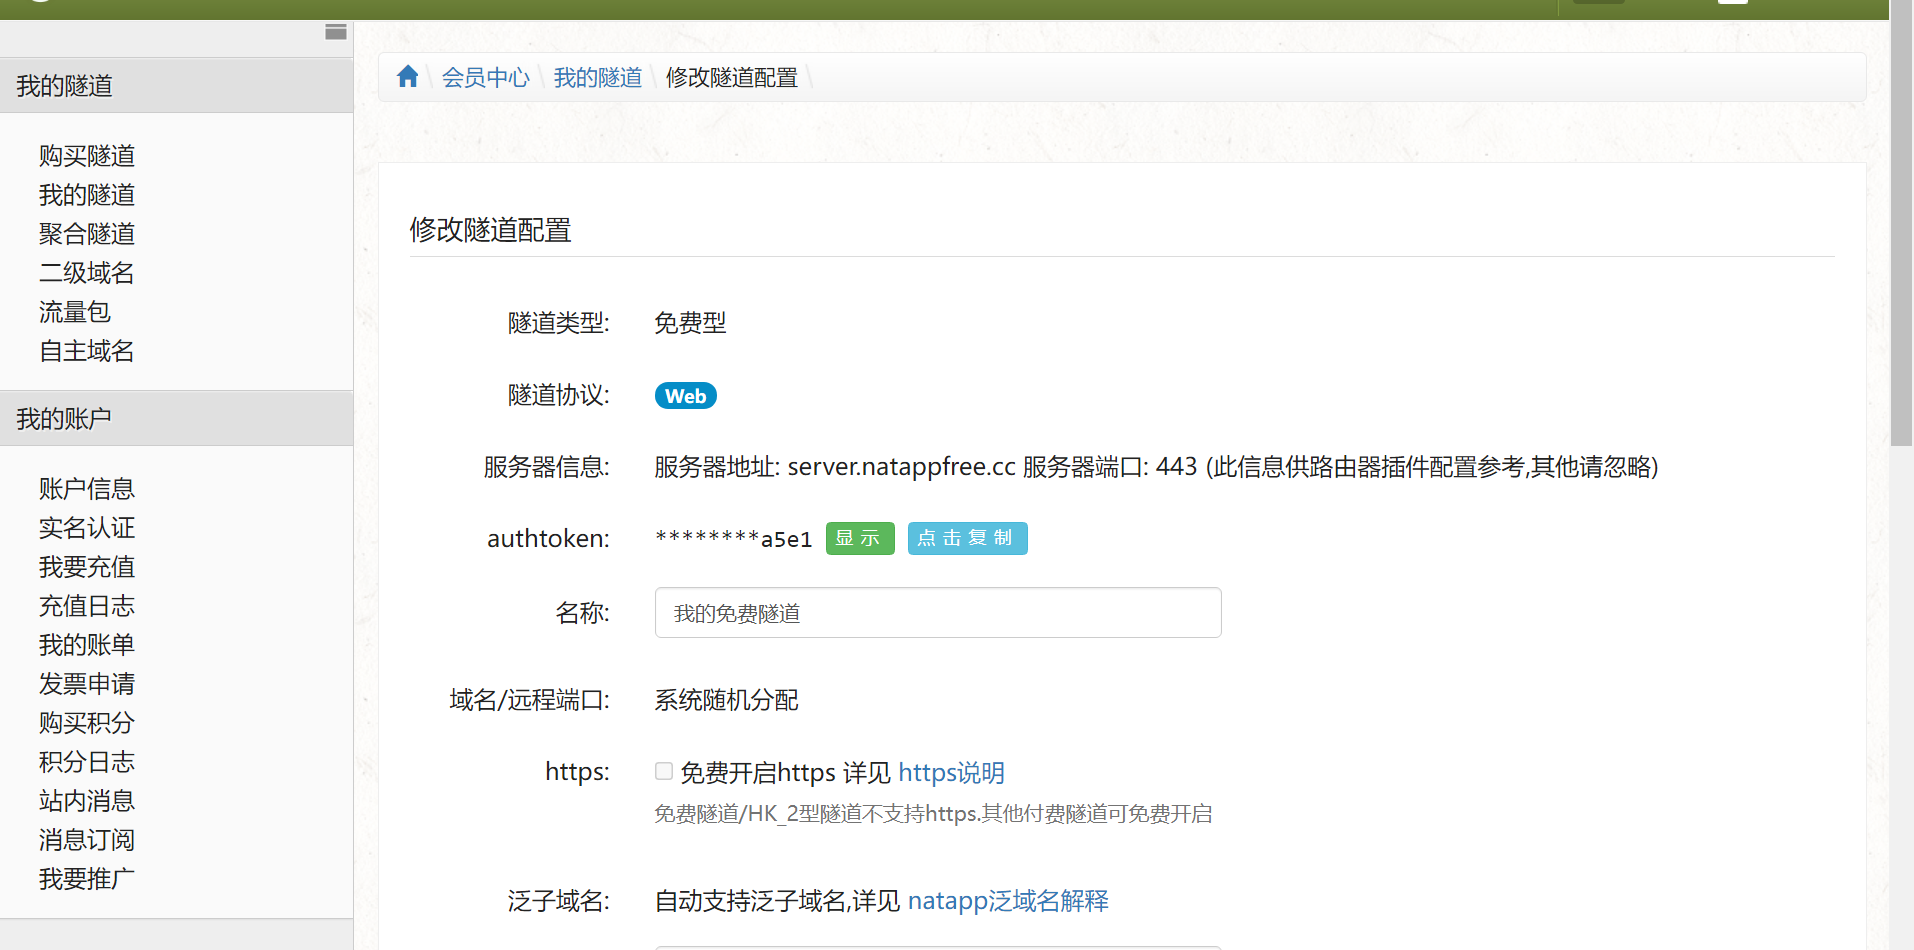Click the 免费型 tunnel type text

coord(691,323)
